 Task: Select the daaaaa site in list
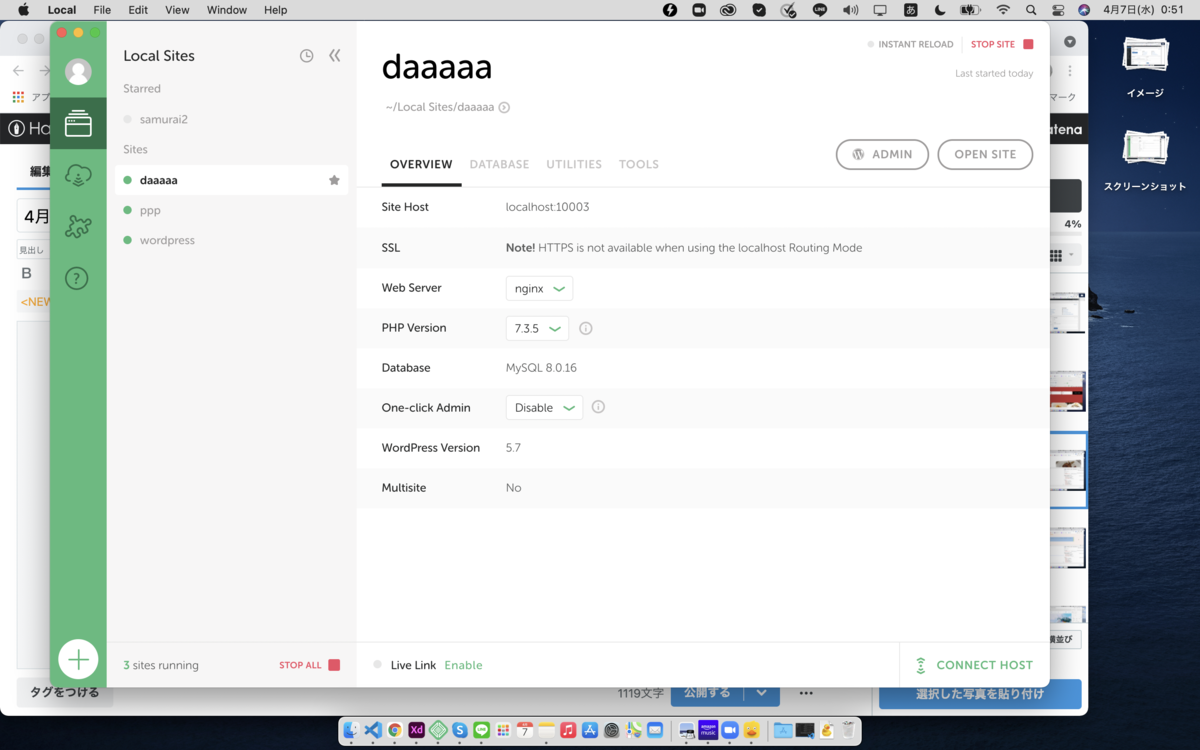(x=231, y=180)
